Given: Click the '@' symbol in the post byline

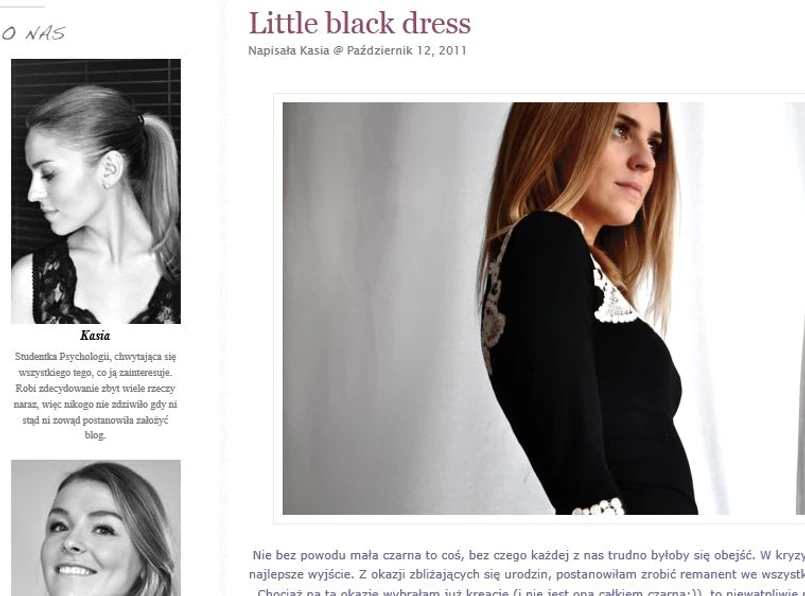Looking at the screenshot, I should tap(338, 51).
